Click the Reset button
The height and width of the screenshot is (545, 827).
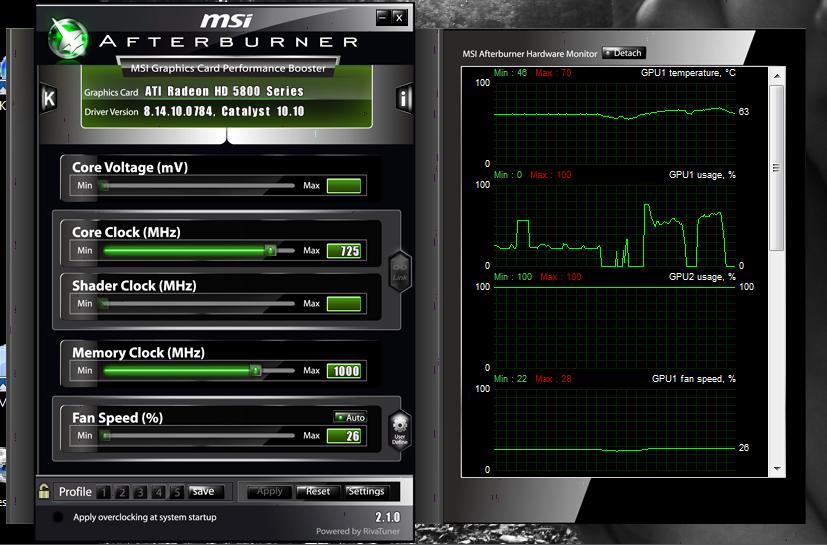click(x=317, y=492)
